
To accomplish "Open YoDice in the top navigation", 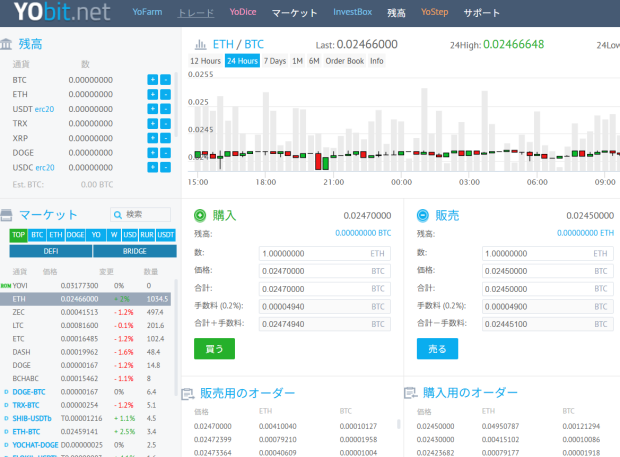I will coord(243,12).
